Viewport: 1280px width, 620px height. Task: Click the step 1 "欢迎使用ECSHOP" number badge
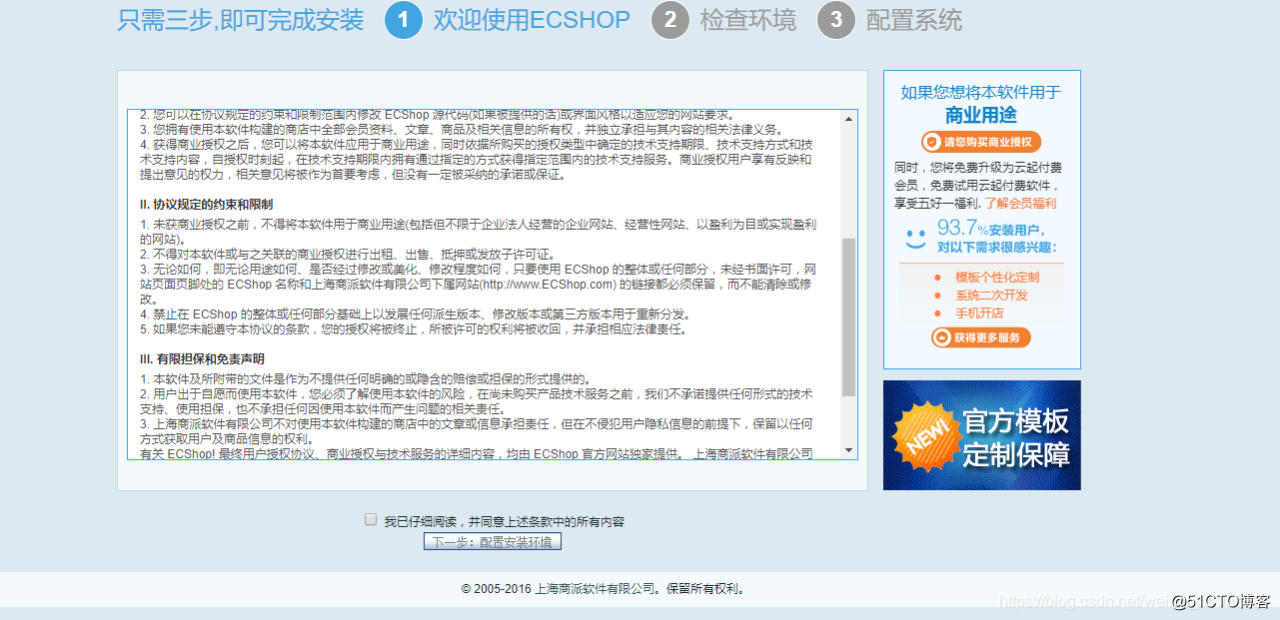click(x=404, y=20)
